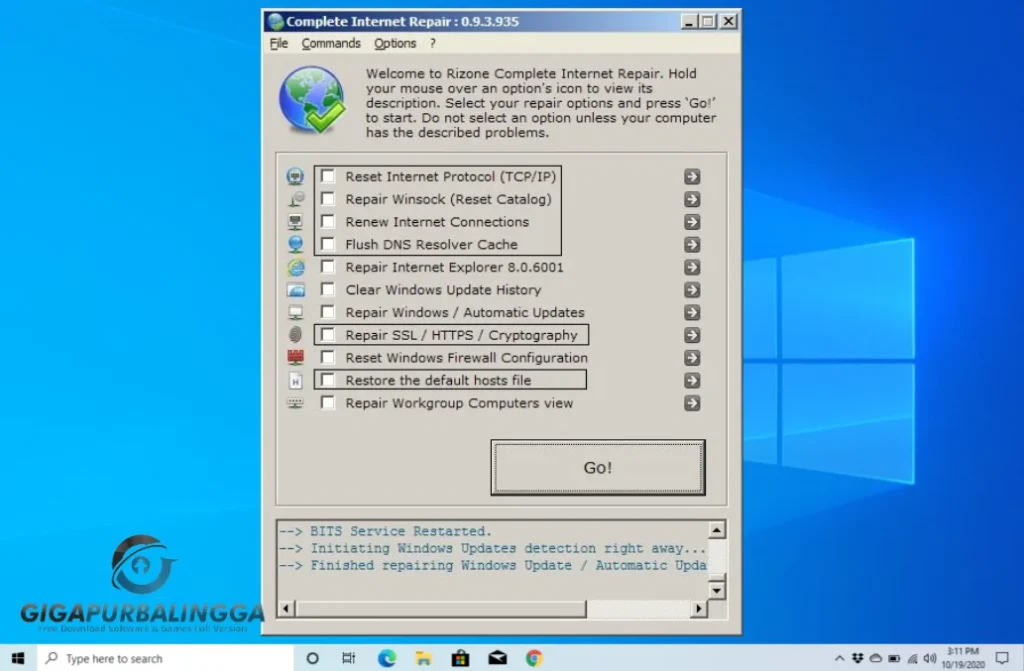This screenshot has width=1024, height=671.
Task: Click the arrow beside Reset Windows Firewall Configuration
Action: coord(691,357)
